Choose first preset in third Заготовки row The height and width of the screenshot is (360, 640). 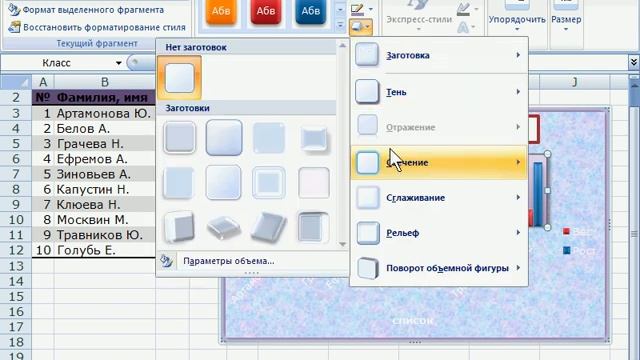click(180, 227)
